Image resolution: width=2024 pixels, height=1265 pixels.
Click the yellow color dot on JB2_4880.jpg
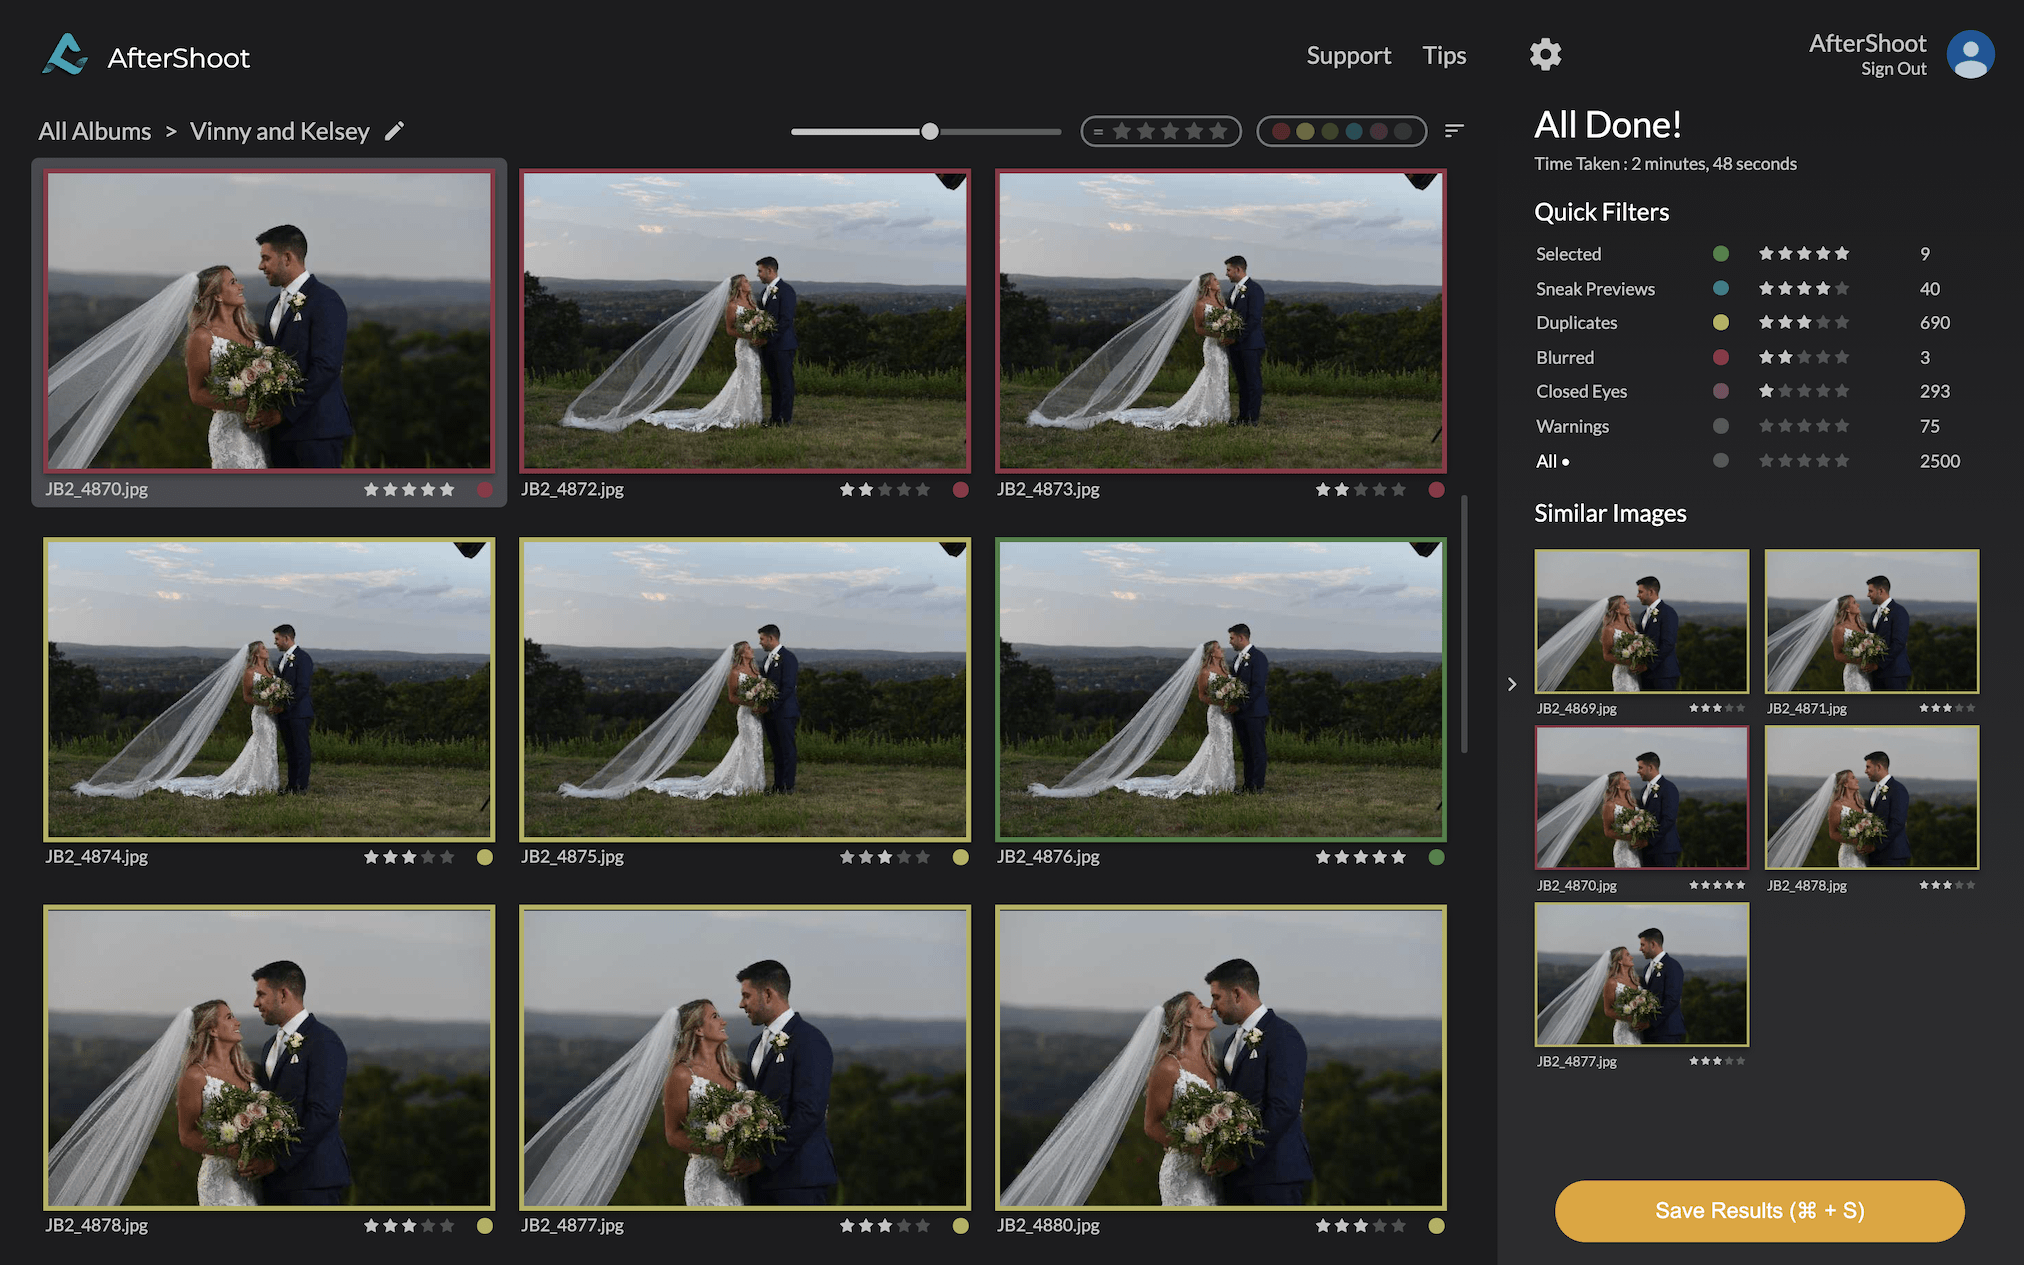point(1437,1226)
